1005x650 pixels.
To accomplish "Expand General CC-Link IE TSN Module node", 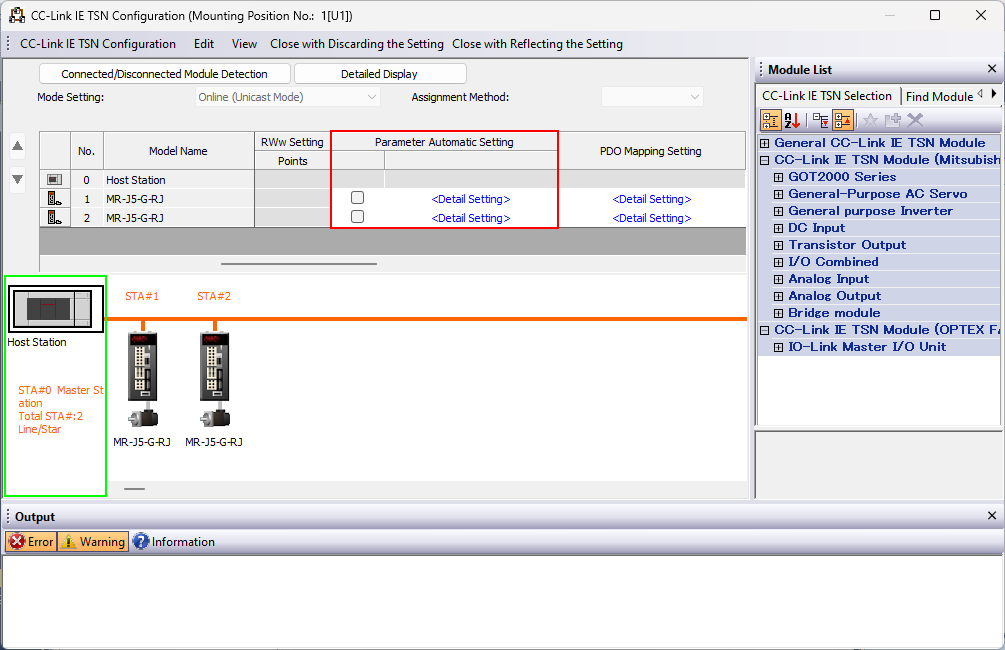I will coord(765,143).
